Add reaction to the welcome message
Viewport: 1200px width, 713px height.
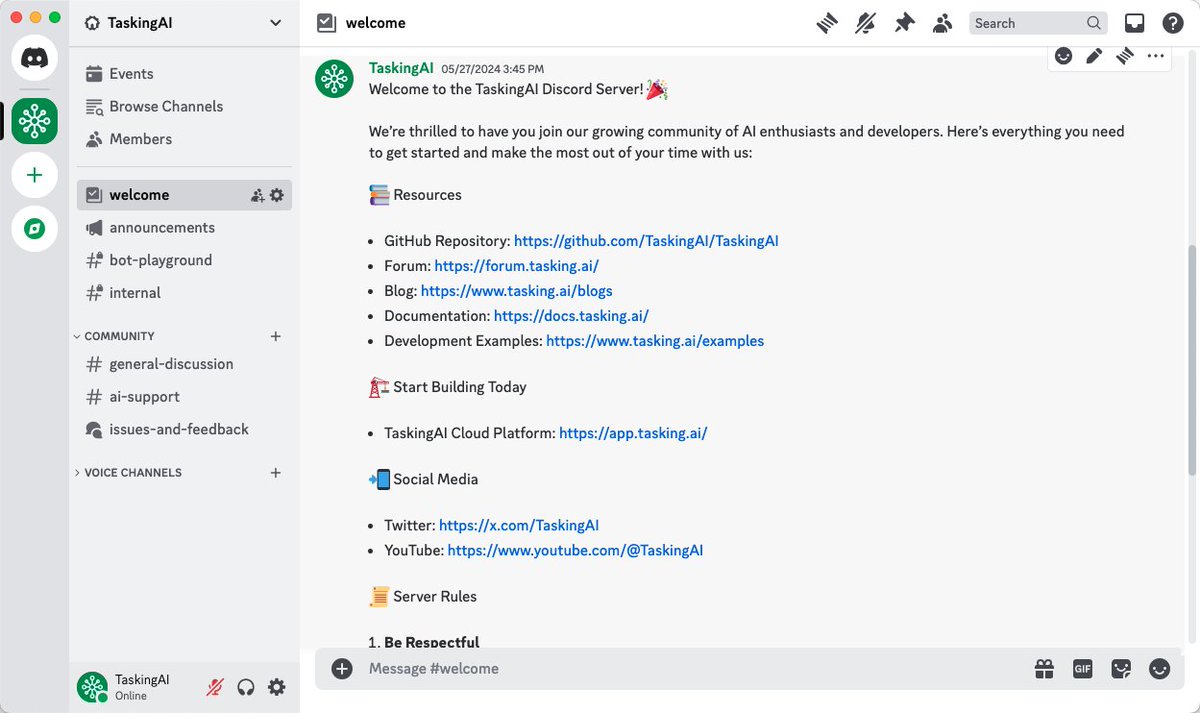point(1064,56)
